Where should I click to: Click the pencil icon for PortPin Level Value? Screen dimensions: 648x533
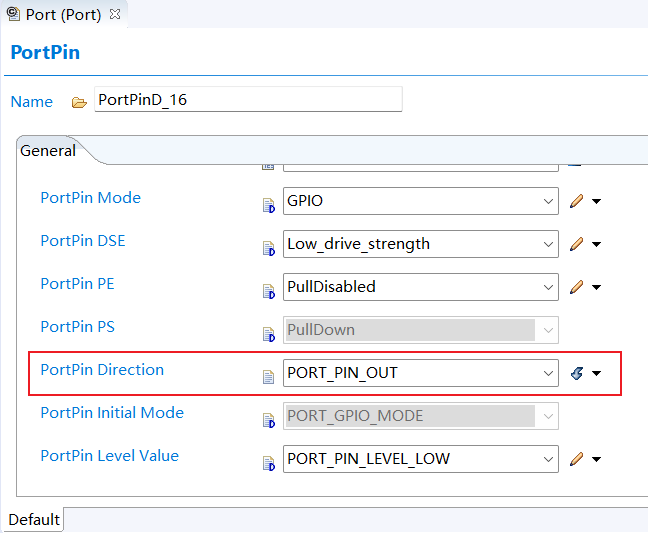[577, 459]
